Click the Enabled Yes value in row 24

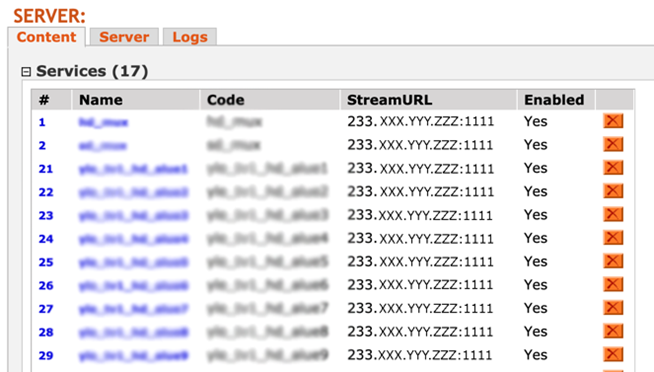pos(536,238)
